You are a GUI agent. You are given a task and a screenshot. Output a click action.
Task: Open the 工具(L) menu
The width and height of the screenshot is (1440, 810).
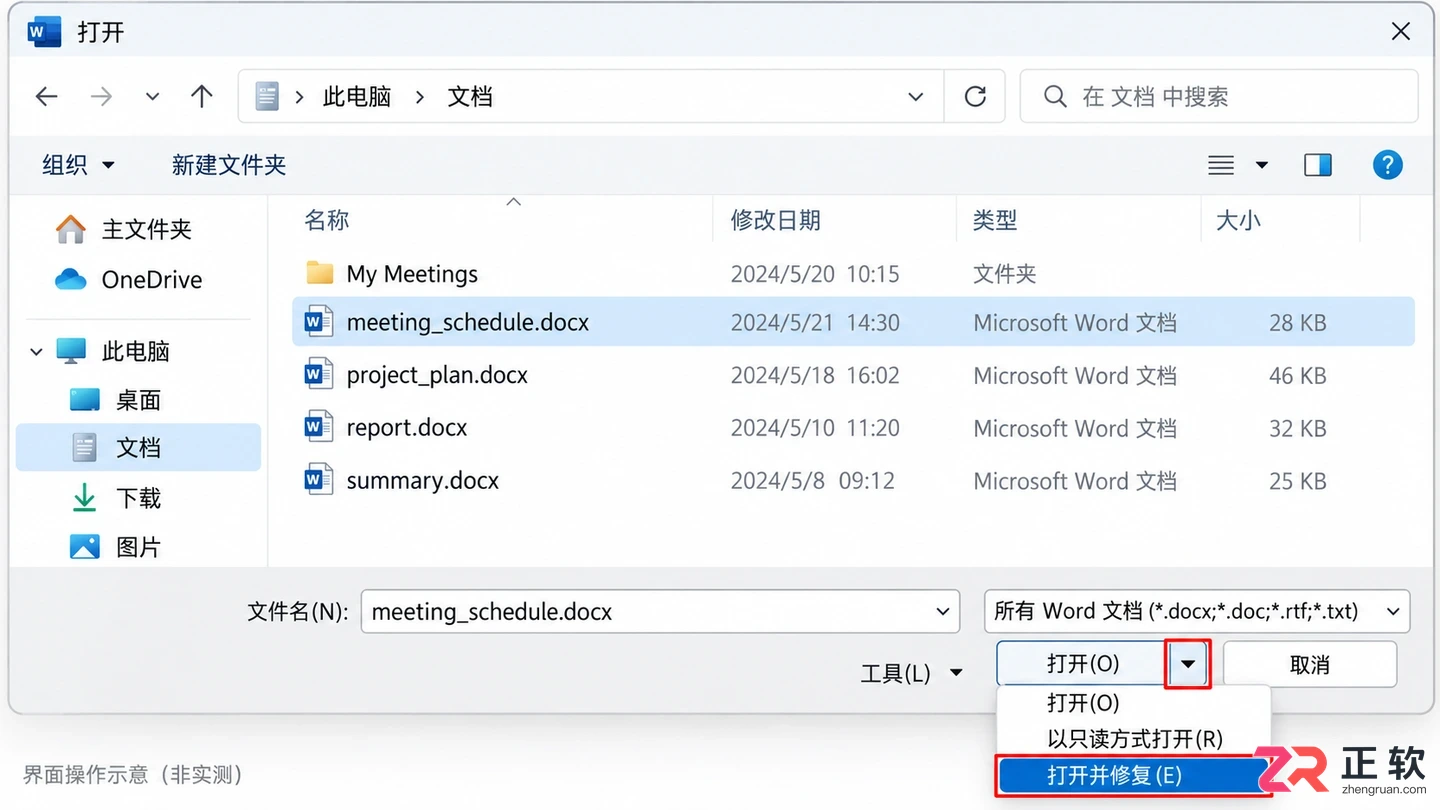pyautogui.click(x=911, y=673)
